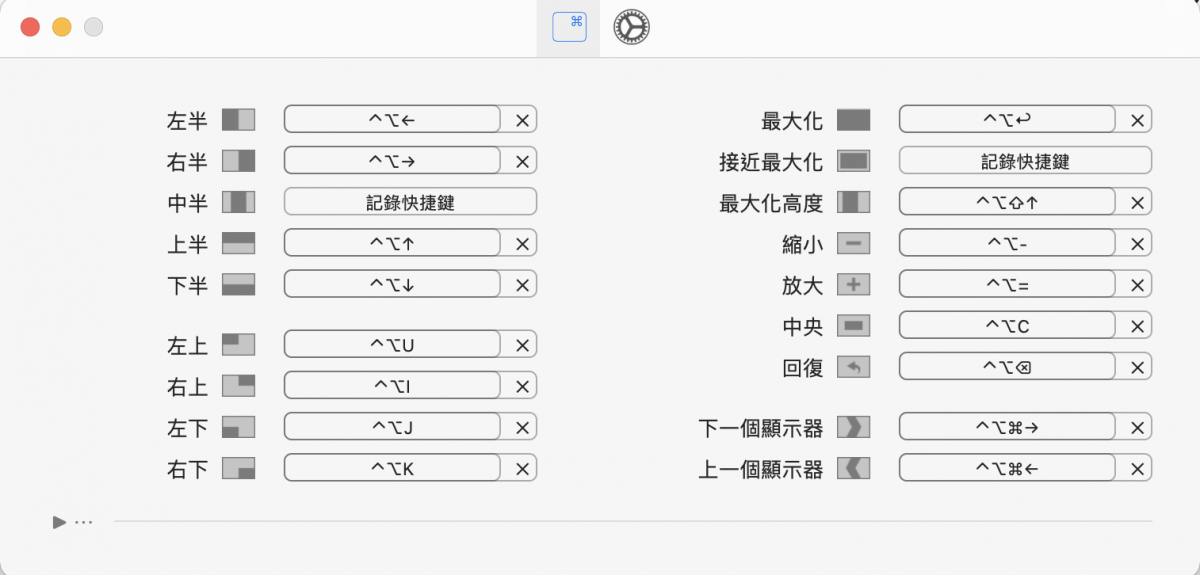
Task: Open the general settings gear tab
Action: (x=631, y=27)
